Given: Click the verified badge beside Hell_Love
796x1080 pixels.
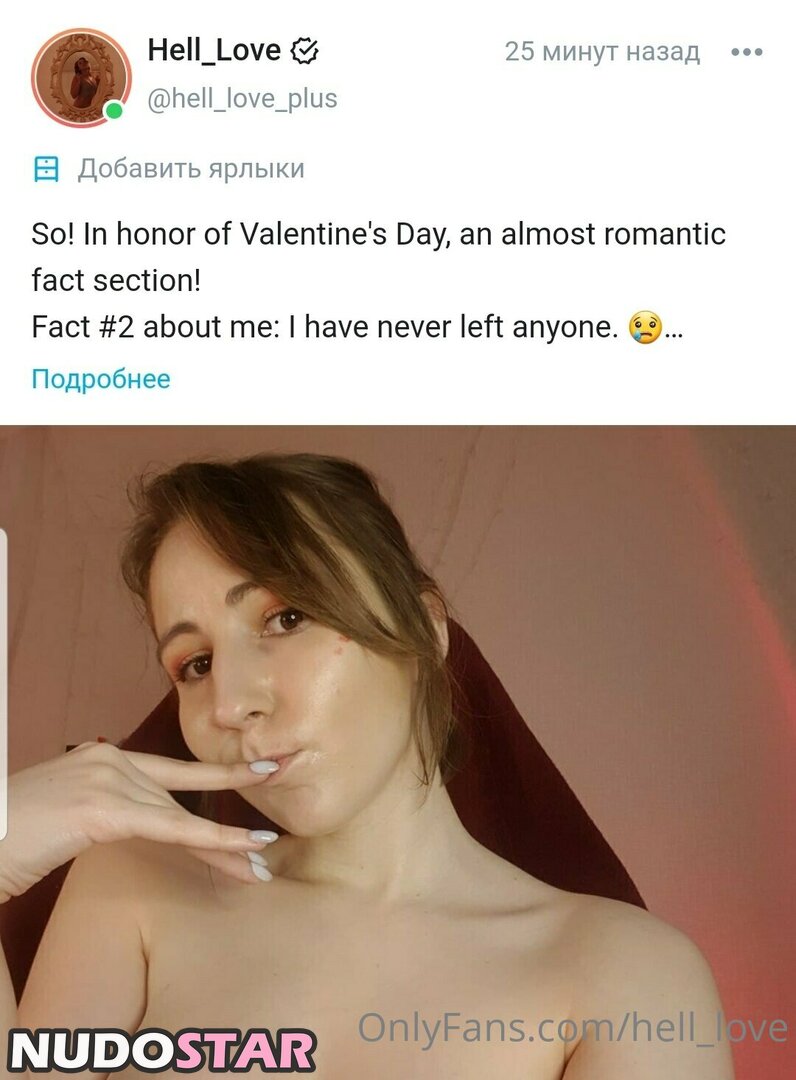Looking at the screenshot, I should click(304, 51).
